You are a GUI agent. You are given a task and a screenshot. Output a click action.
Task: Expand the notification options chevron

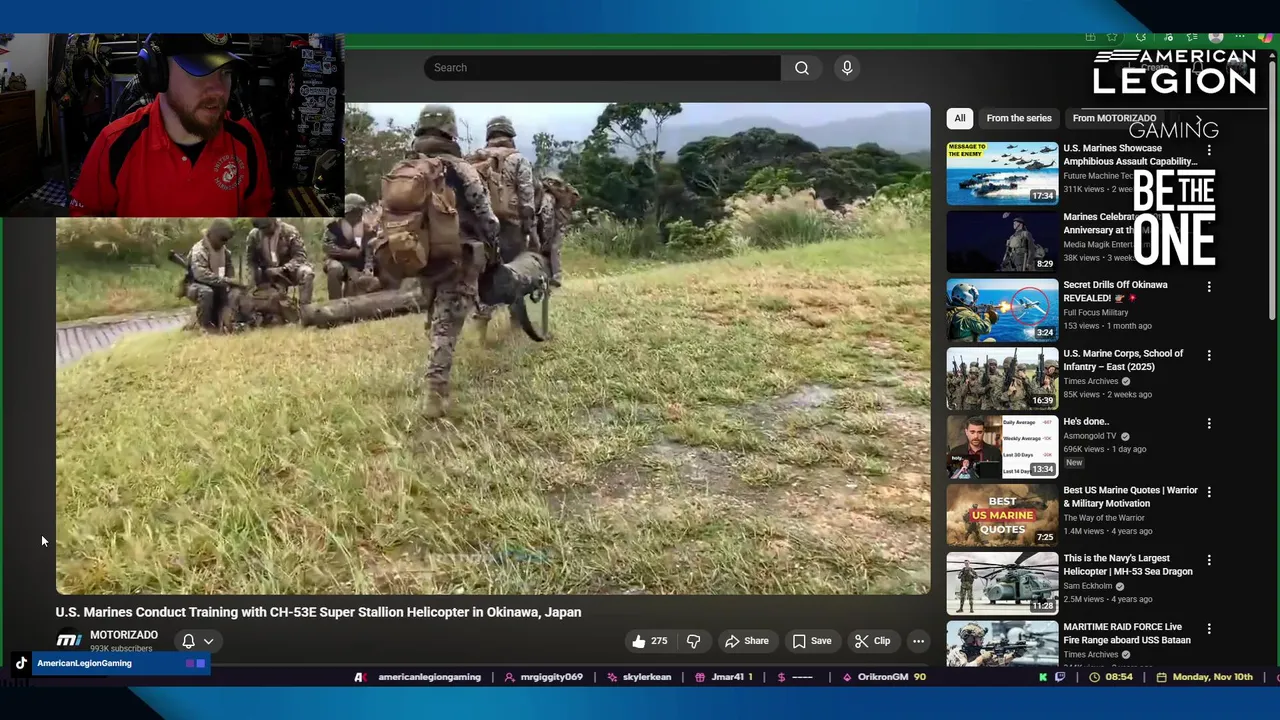pos(208,641)
